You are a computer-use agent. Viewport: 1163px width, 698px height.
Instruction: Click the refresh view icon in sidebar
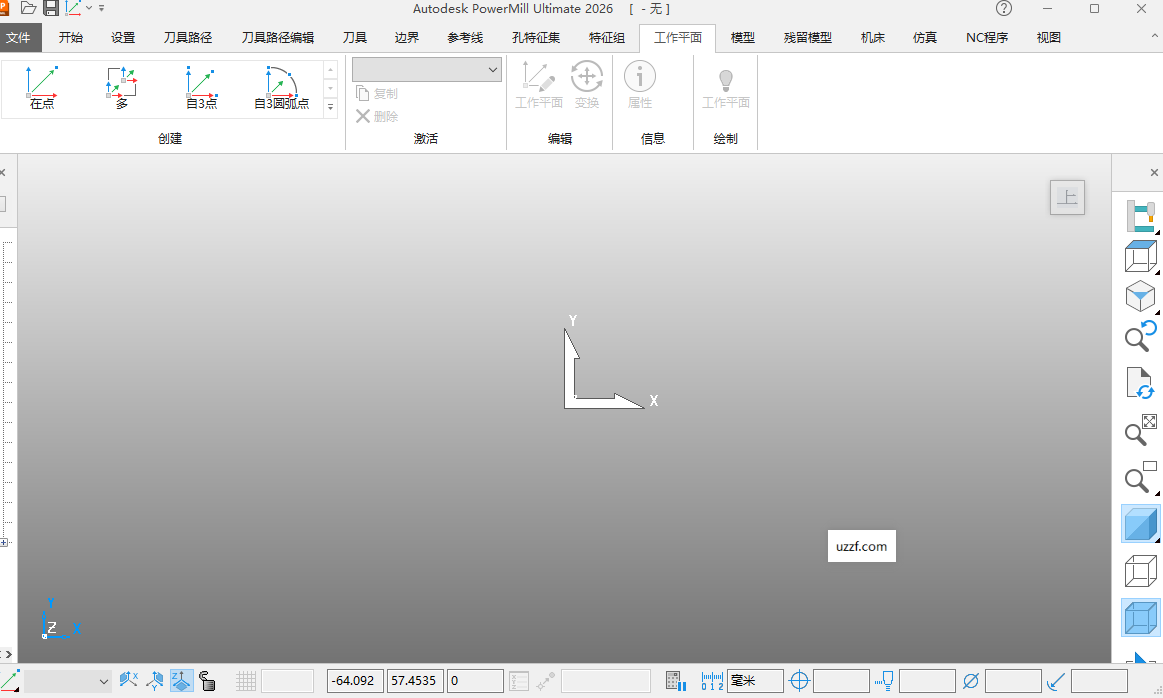[1139, 383]
